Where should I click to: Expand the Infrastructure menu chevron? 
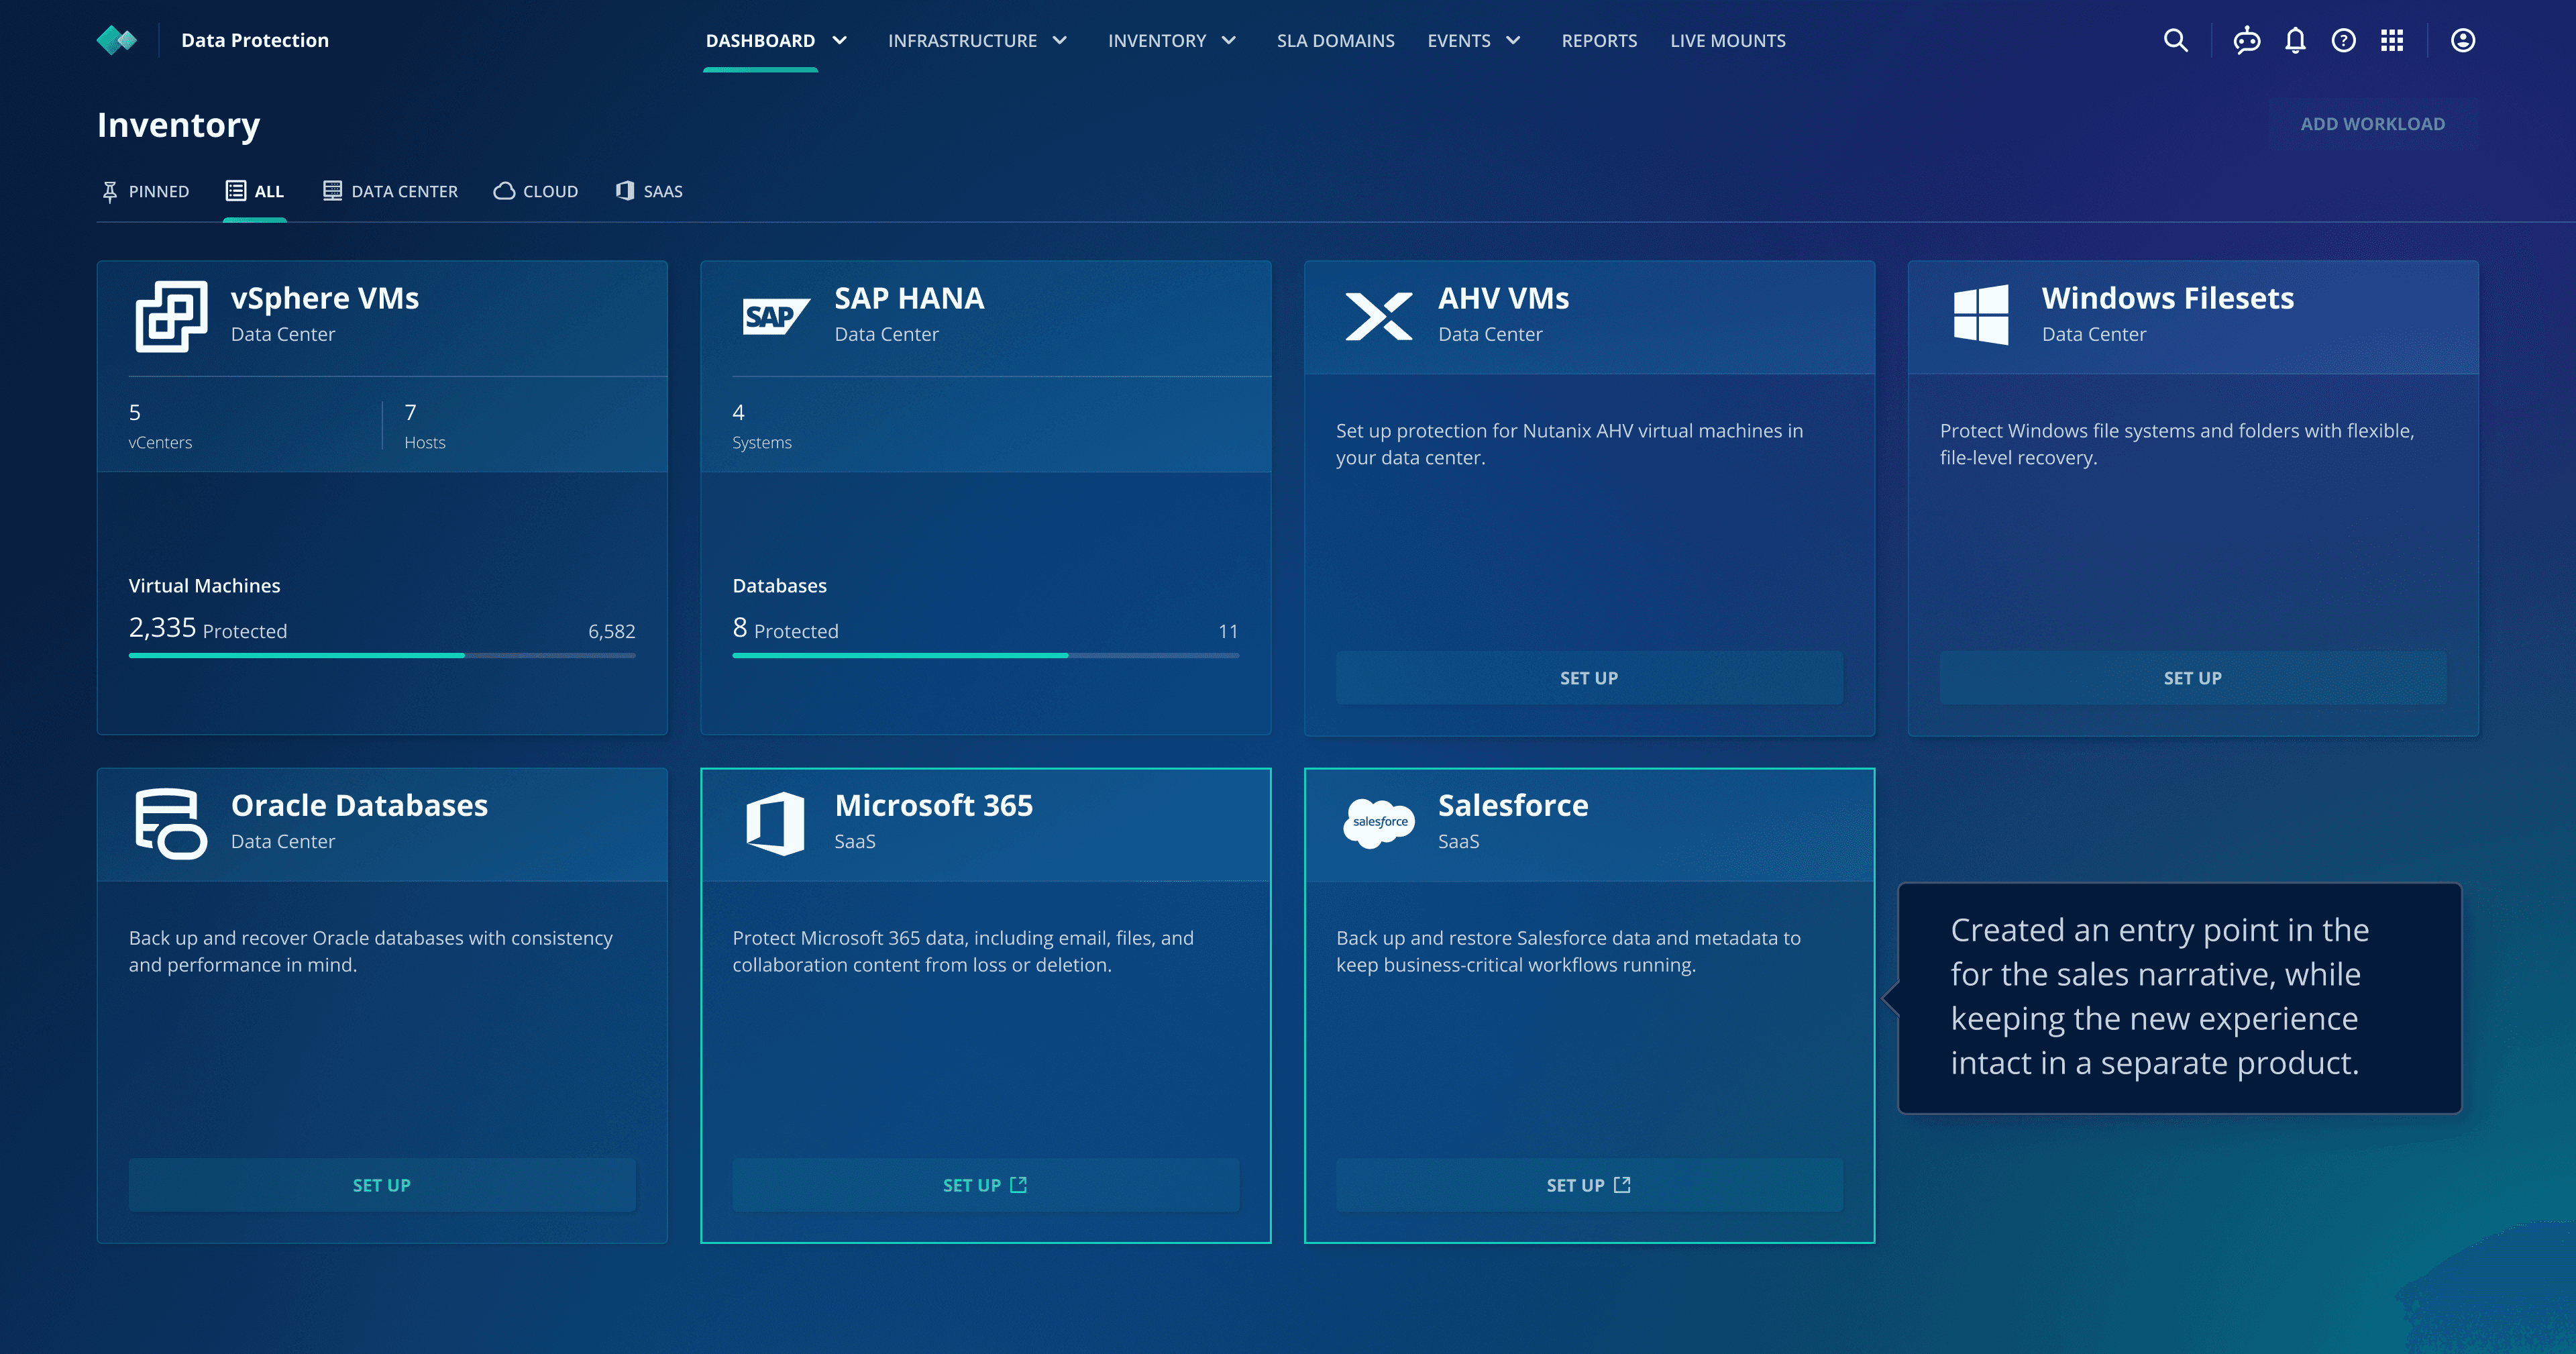[1060, 40]
